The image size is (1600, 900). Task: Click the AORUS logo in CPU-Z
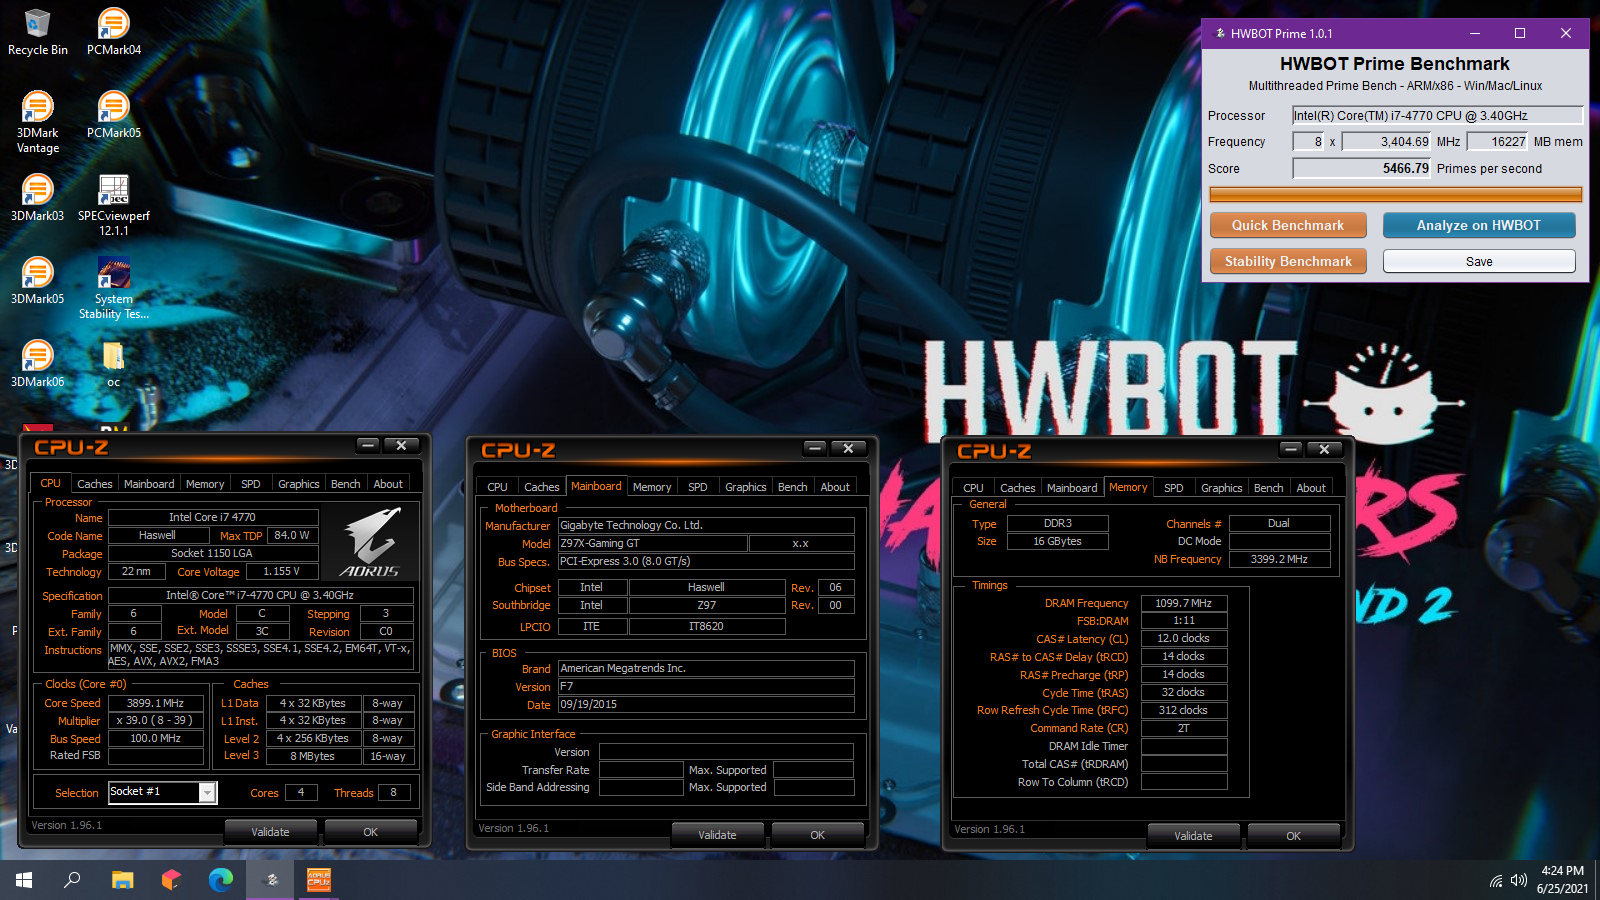[x=371, y=542]
